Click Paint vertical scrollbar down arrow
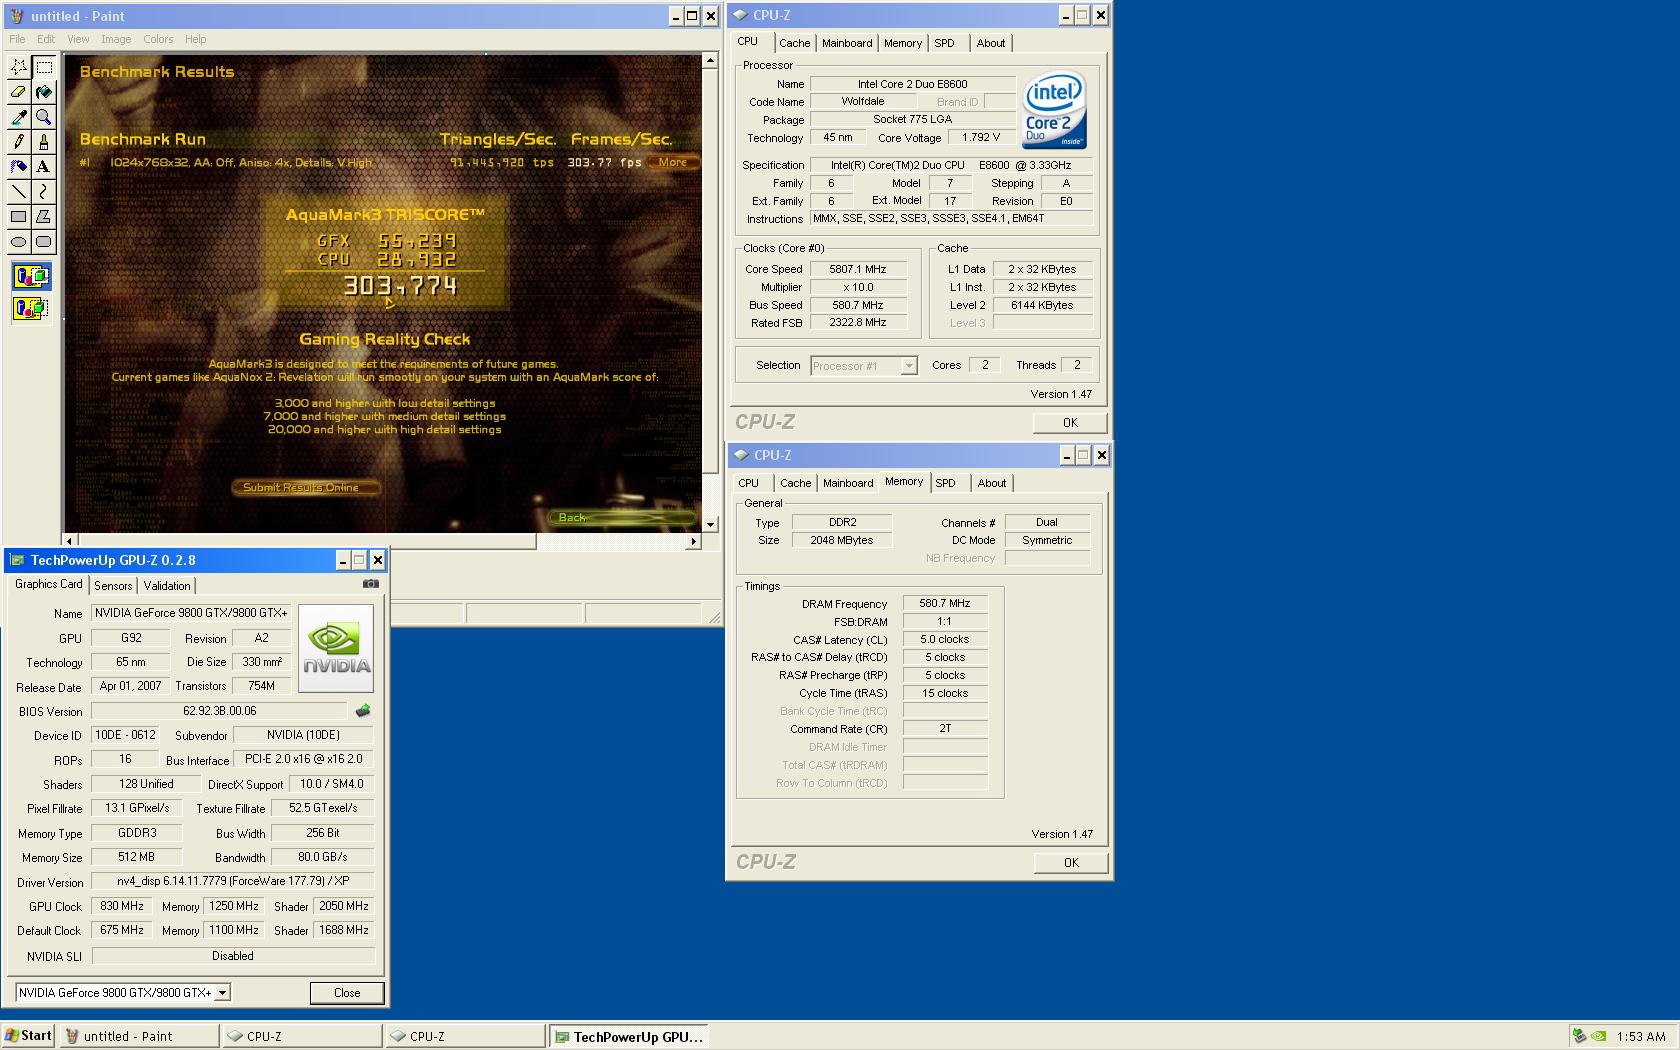The width and height of the screenshot is (1680, 1050). (710, 524)
